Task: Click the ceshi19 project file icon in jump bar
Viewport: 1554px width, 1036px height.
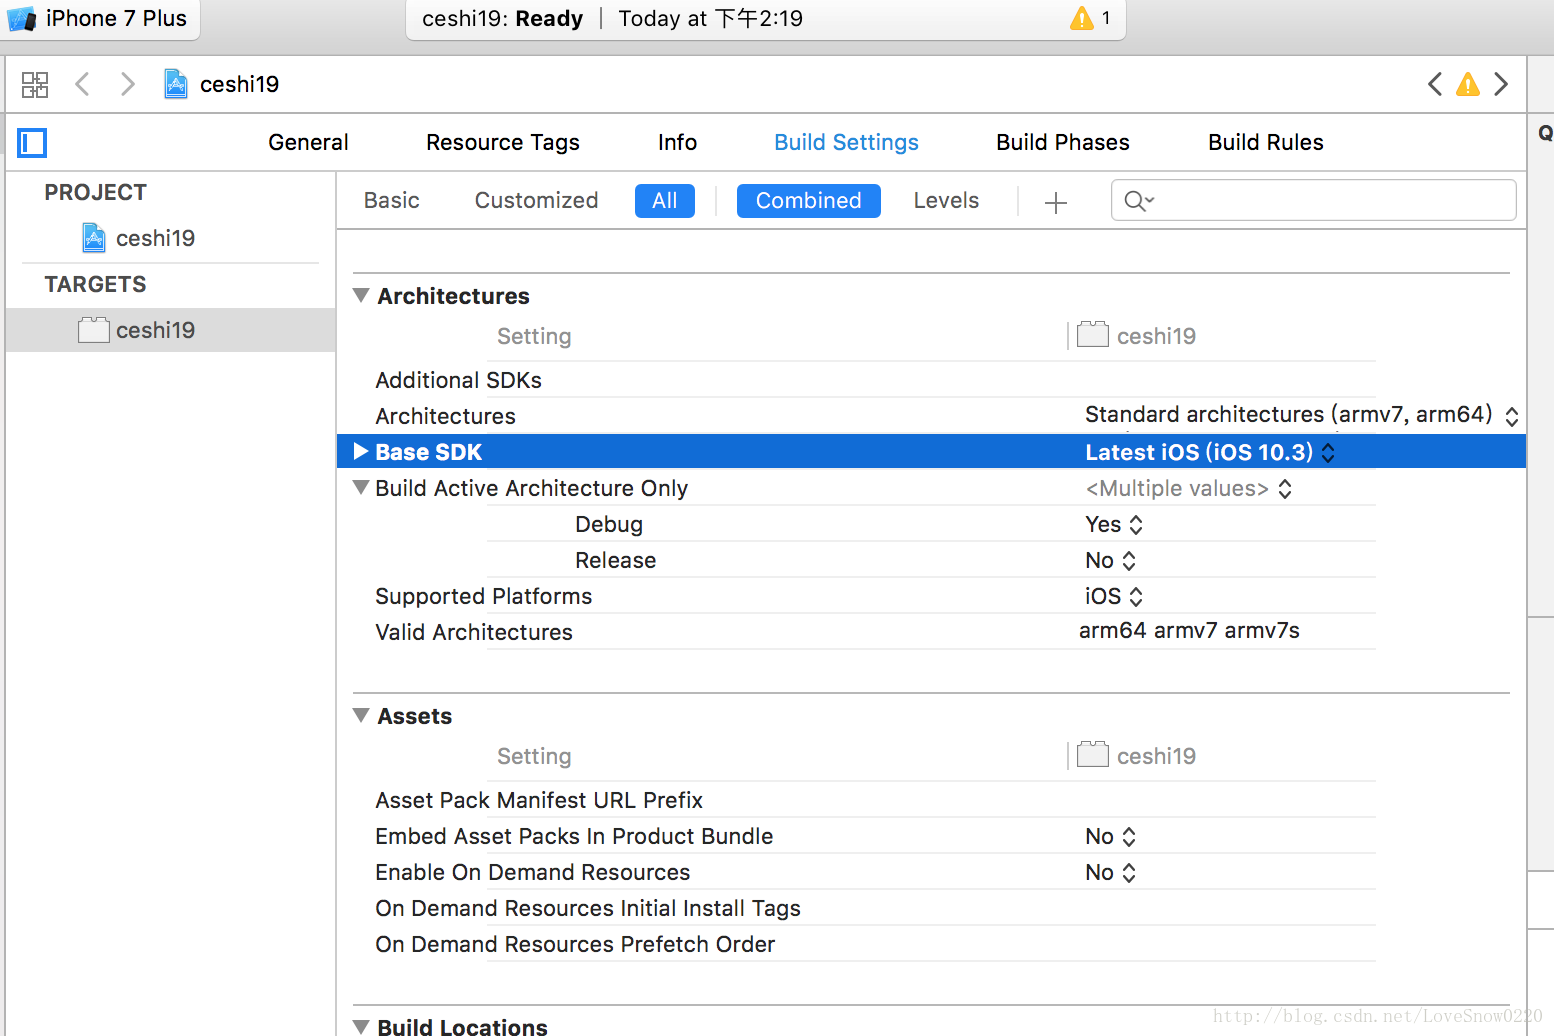Action: (176, 84)
